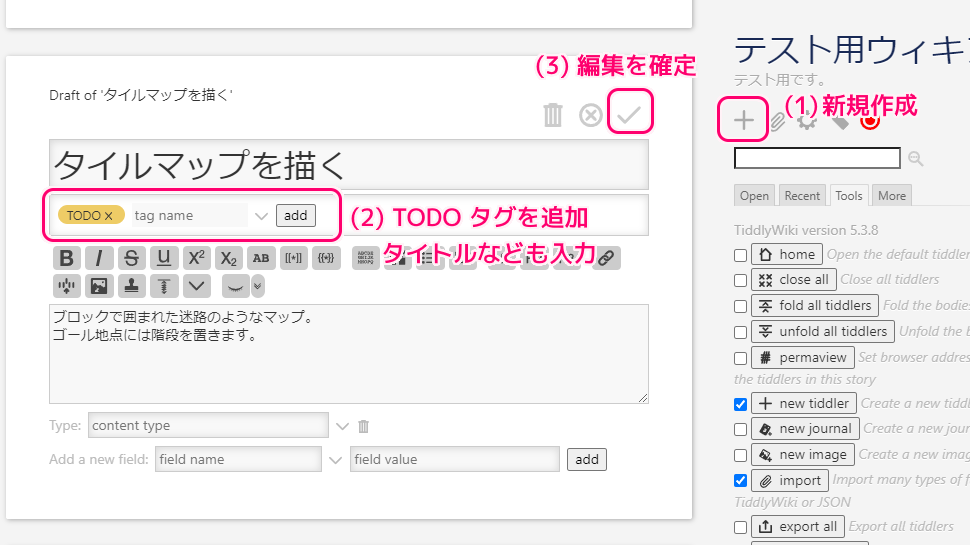The width and height of the screenshot is (970, 545).
Task: Toggle the close all checkbox
Action: [x=740, y=280]
